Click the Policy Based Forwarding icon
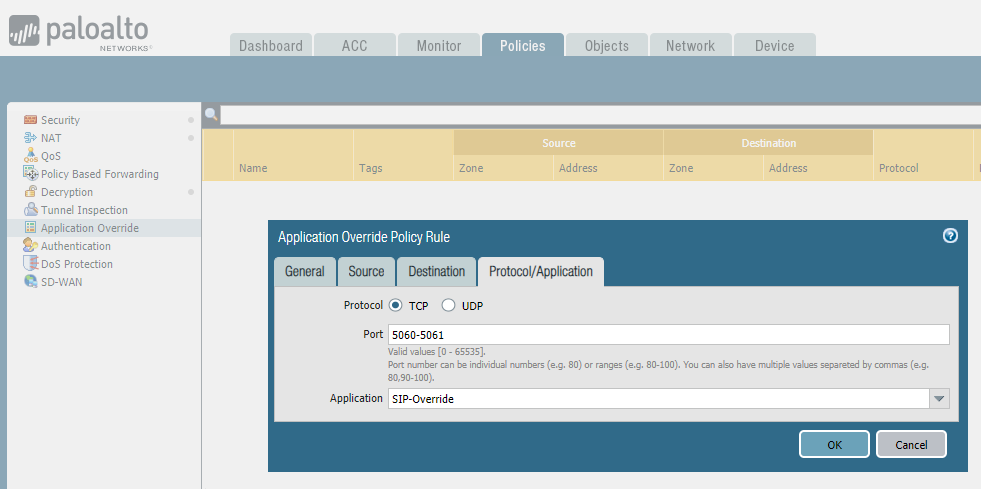This screenshot has width=981, height=489. (x=30, y=173)
